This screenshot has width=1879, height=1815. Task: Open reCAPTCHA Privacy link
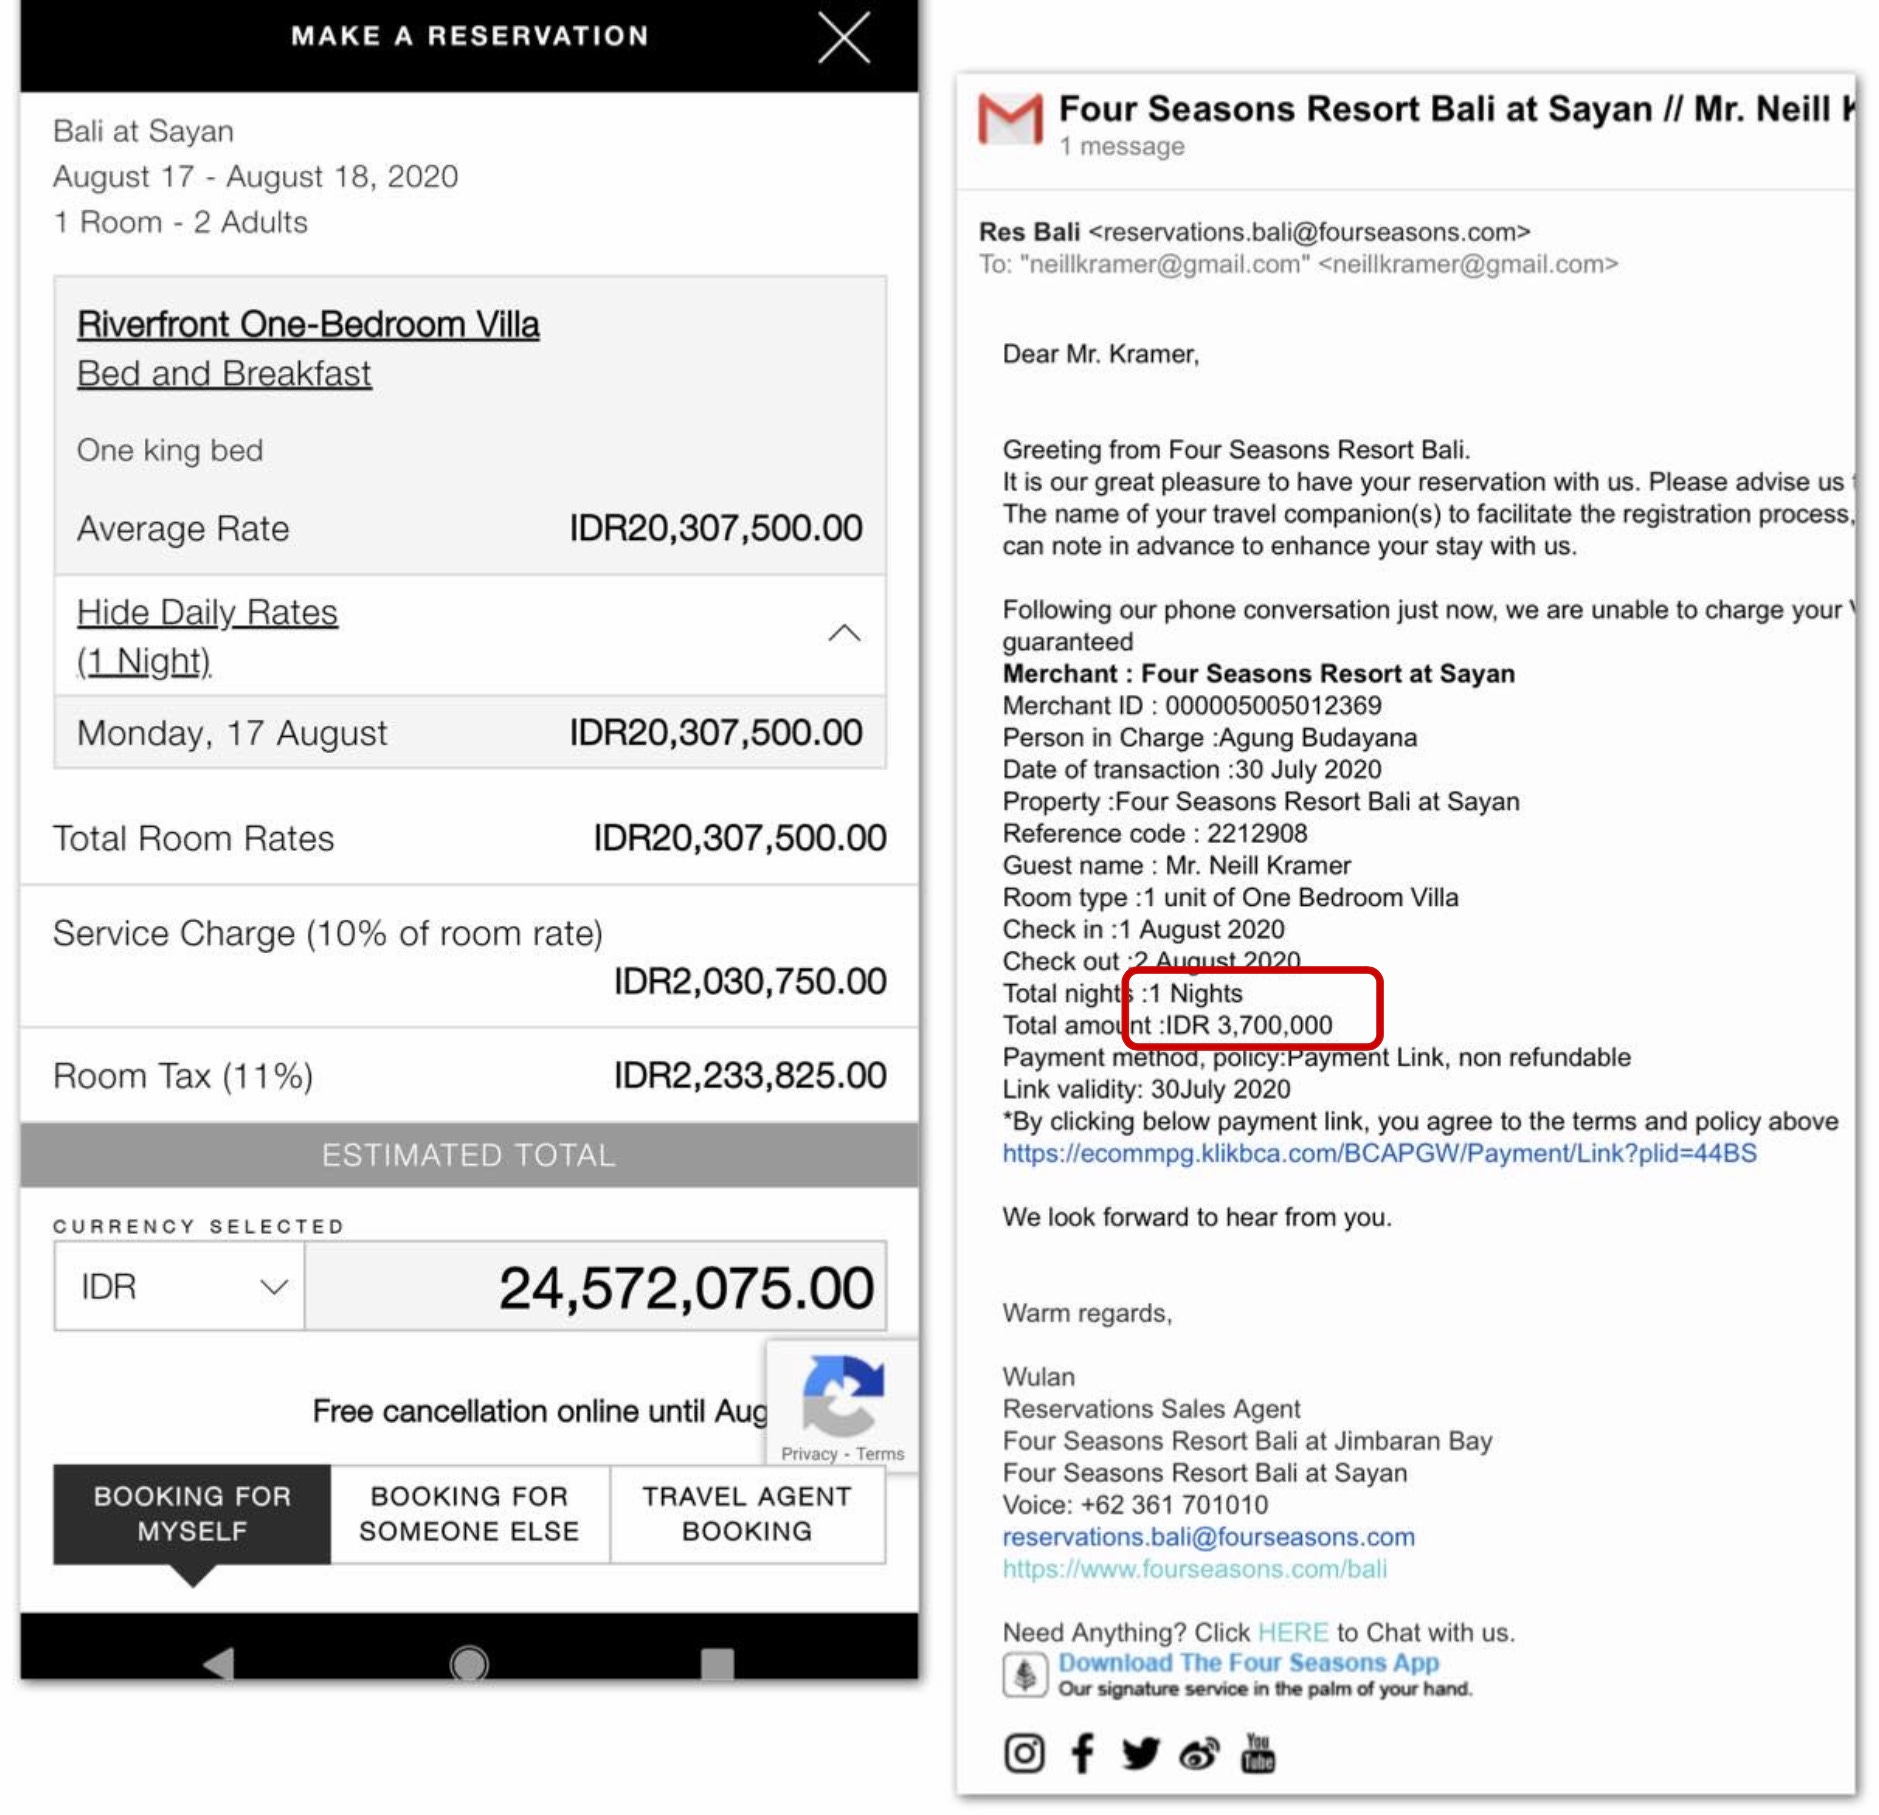808,1453
